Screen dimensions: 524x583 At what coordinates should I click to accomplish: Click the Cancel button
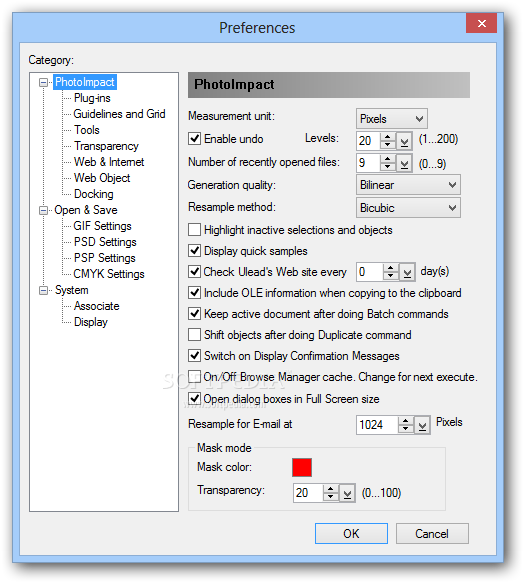[x=432, y=534]
